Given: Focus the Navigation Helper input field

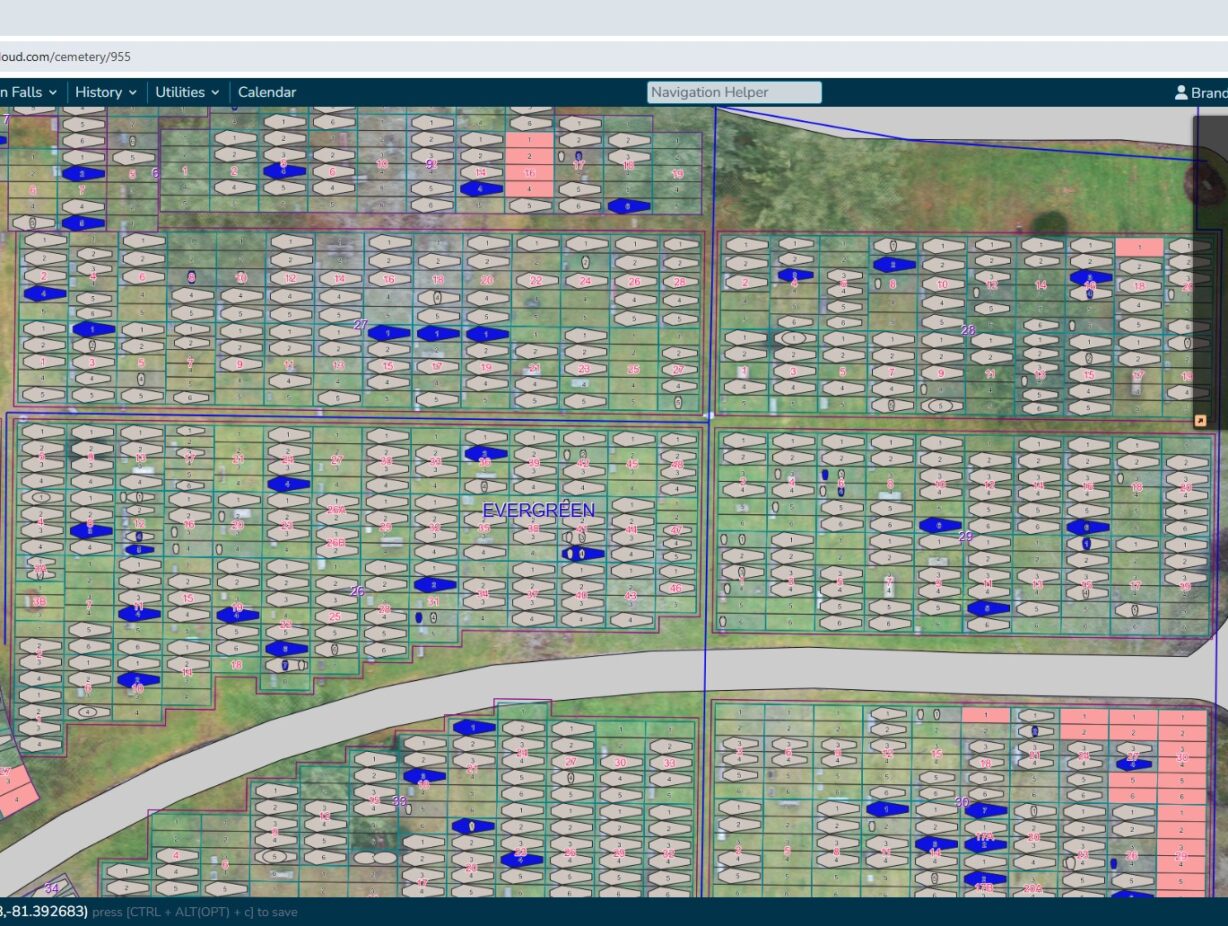Looking at the screenshot, I should [734, 92].
